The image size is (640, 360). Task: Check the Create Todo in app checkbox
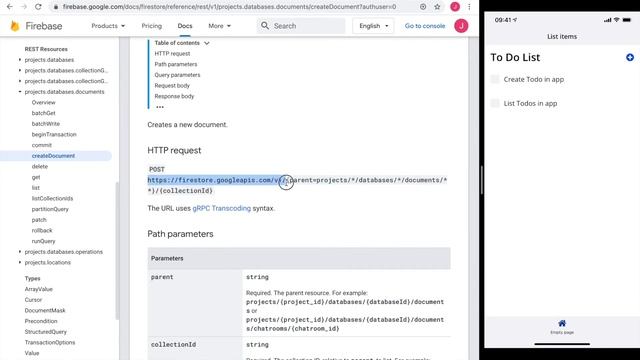[495, 79]
